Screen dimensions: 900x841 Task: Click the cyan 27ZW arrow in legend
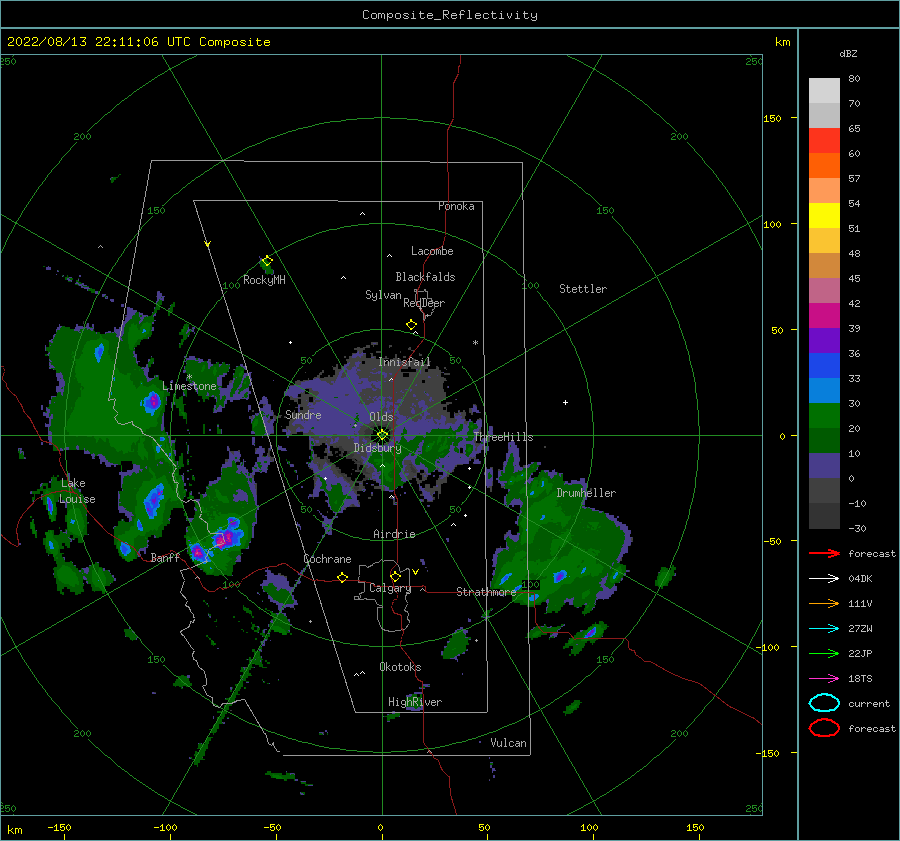pos(824,629)
